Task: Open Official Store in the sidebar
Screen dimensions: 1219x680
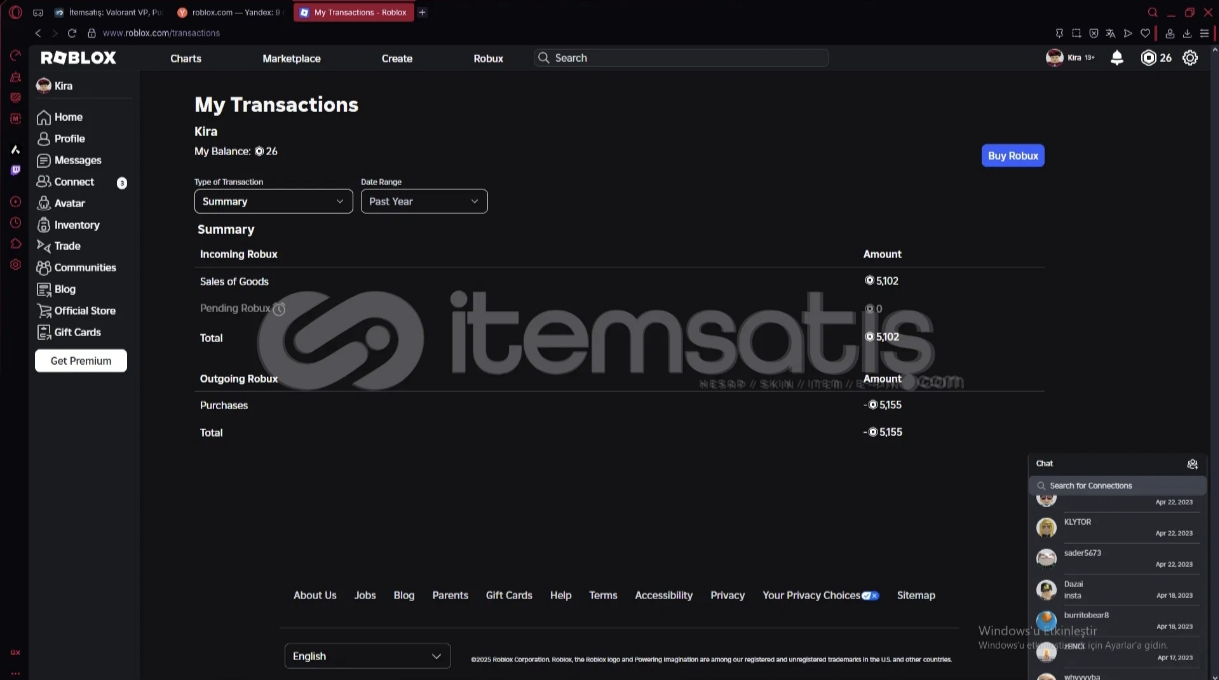Action: pyautogui.click(x=76, y=311)
